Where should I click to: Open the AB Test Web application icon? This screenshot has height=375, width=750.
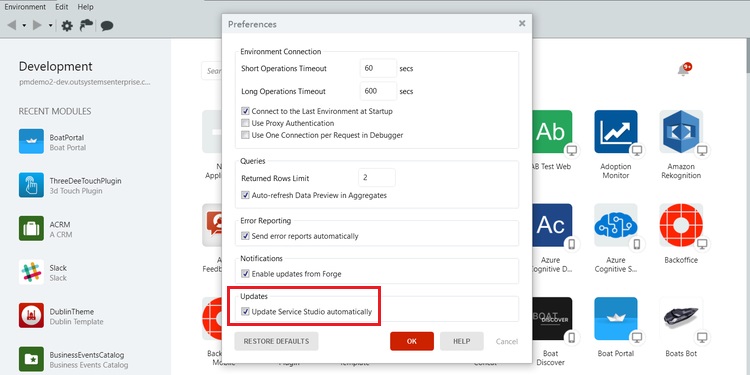point(551,132)
